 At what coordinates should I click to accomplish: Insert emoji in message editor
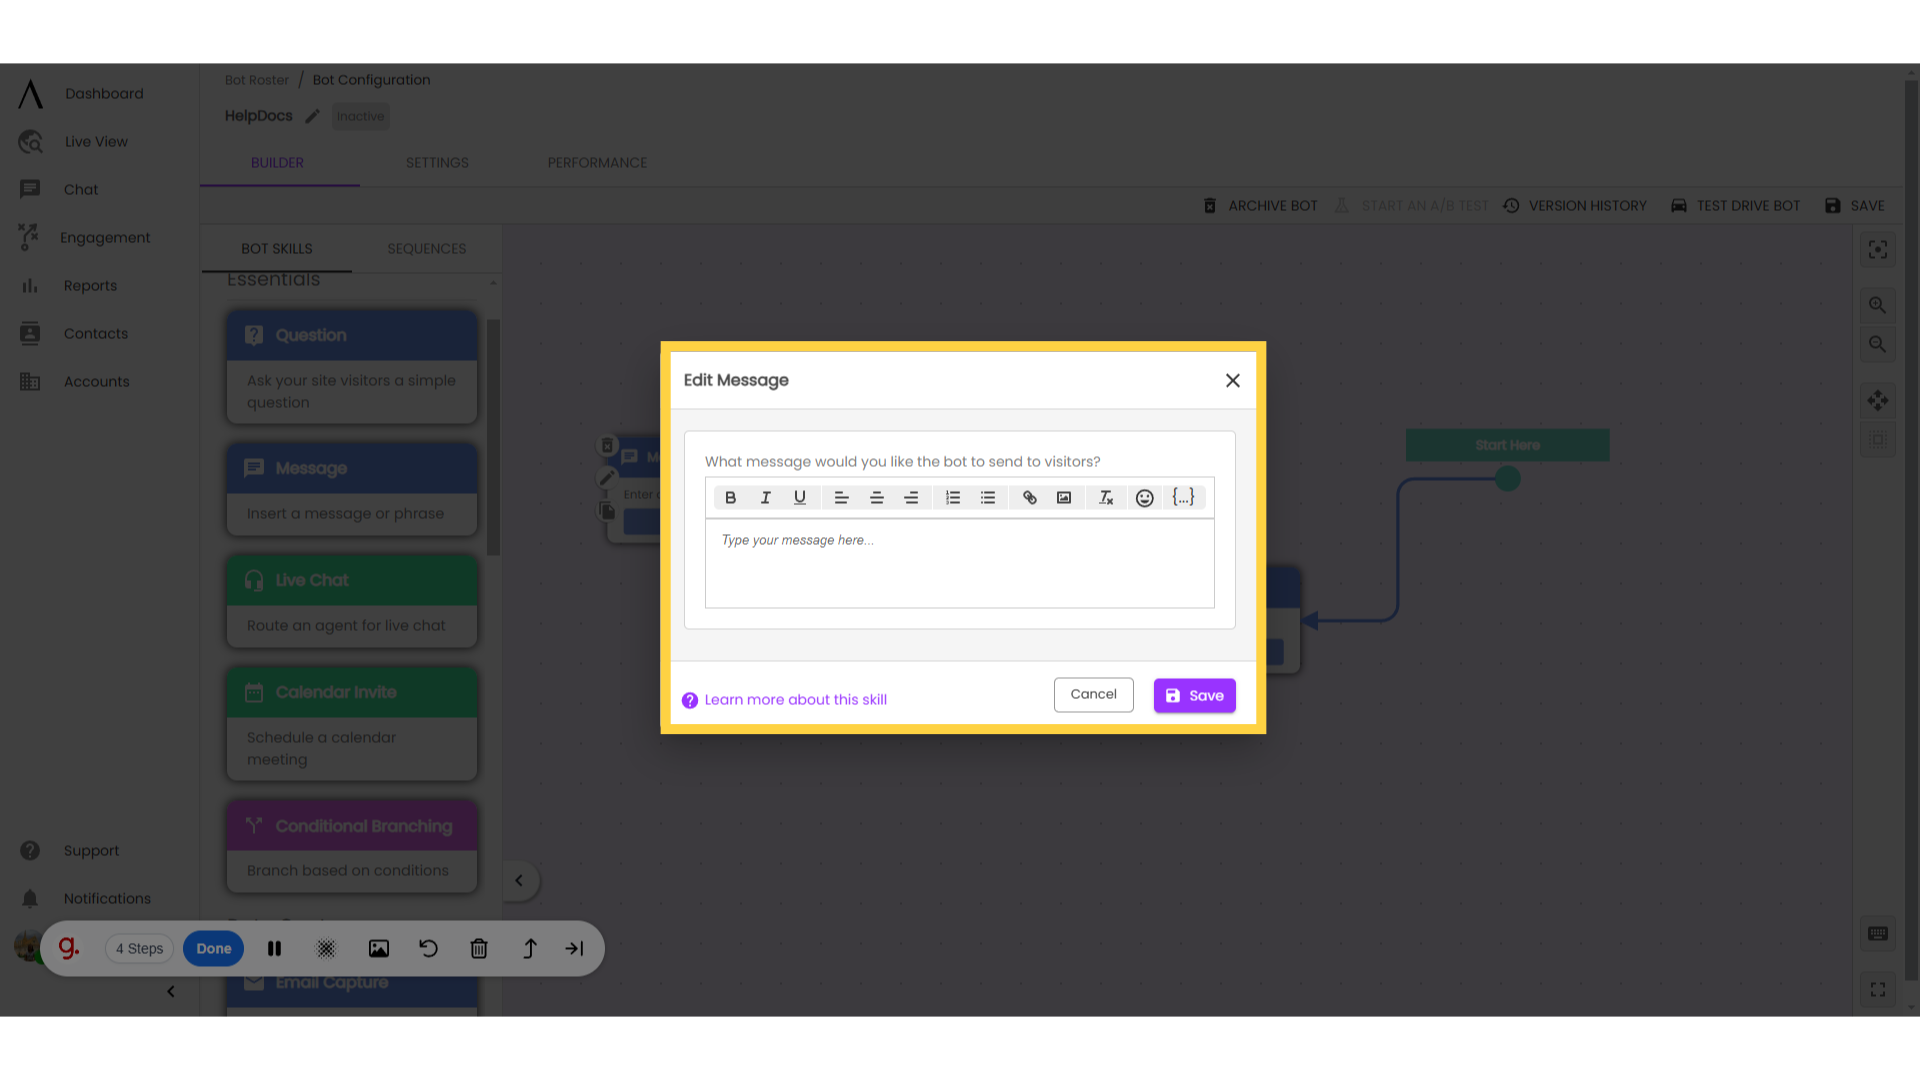click(x=1145, y=497)
